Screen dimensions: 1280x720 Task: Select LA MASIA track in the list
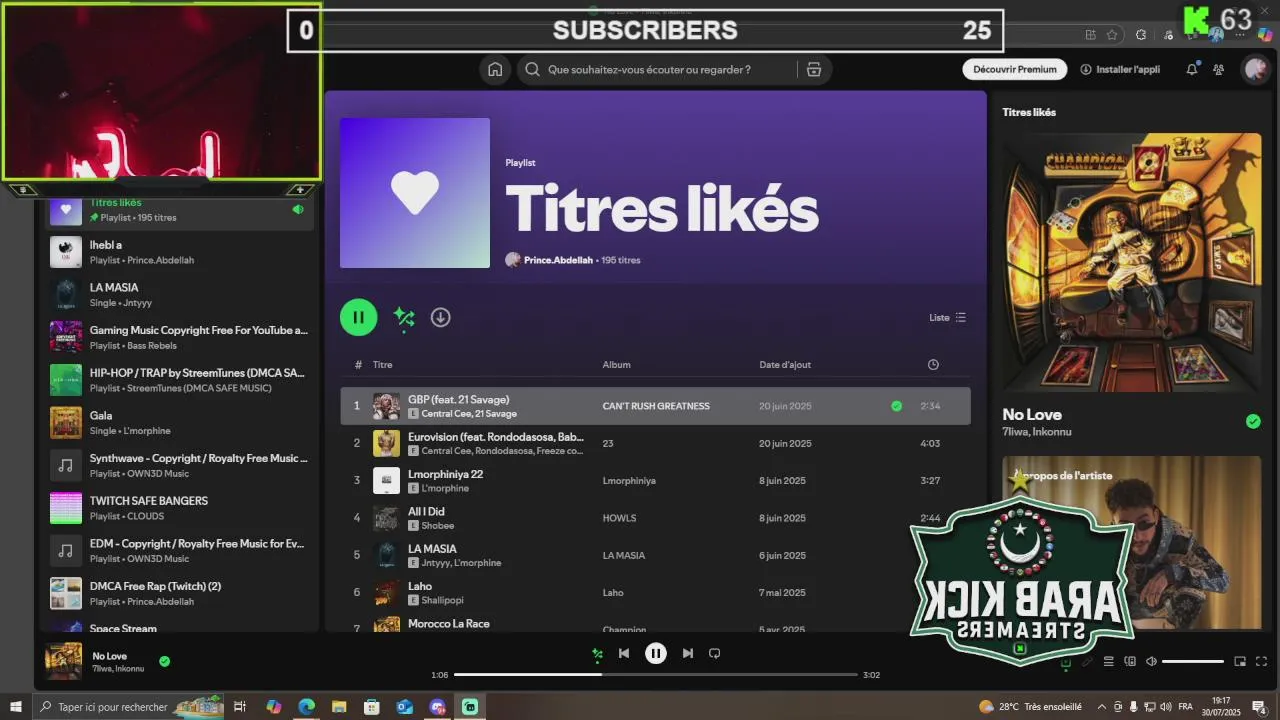tap(432, 549)
